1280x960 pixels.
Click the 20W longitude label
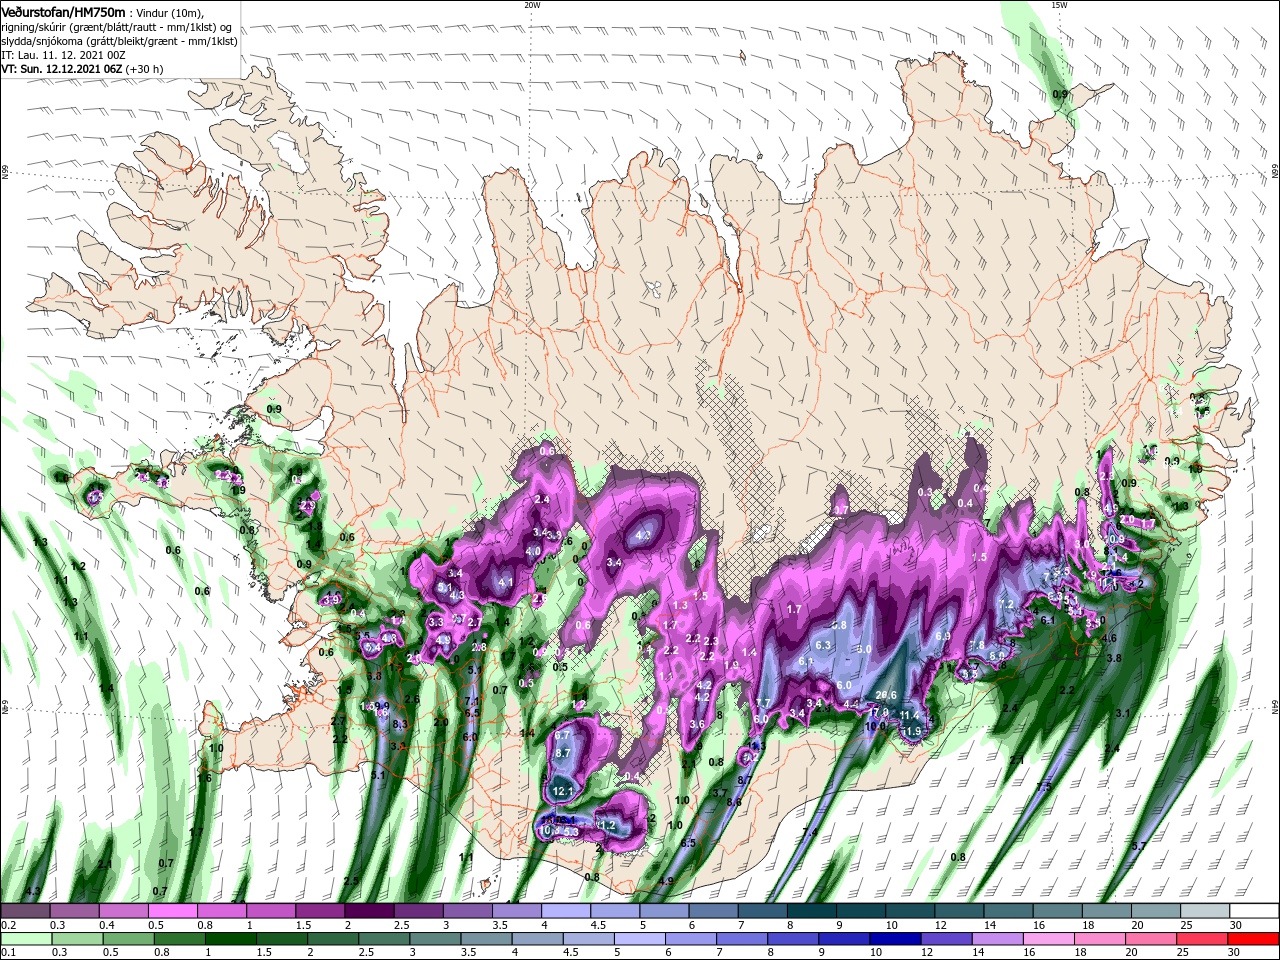tap(532, 5)
